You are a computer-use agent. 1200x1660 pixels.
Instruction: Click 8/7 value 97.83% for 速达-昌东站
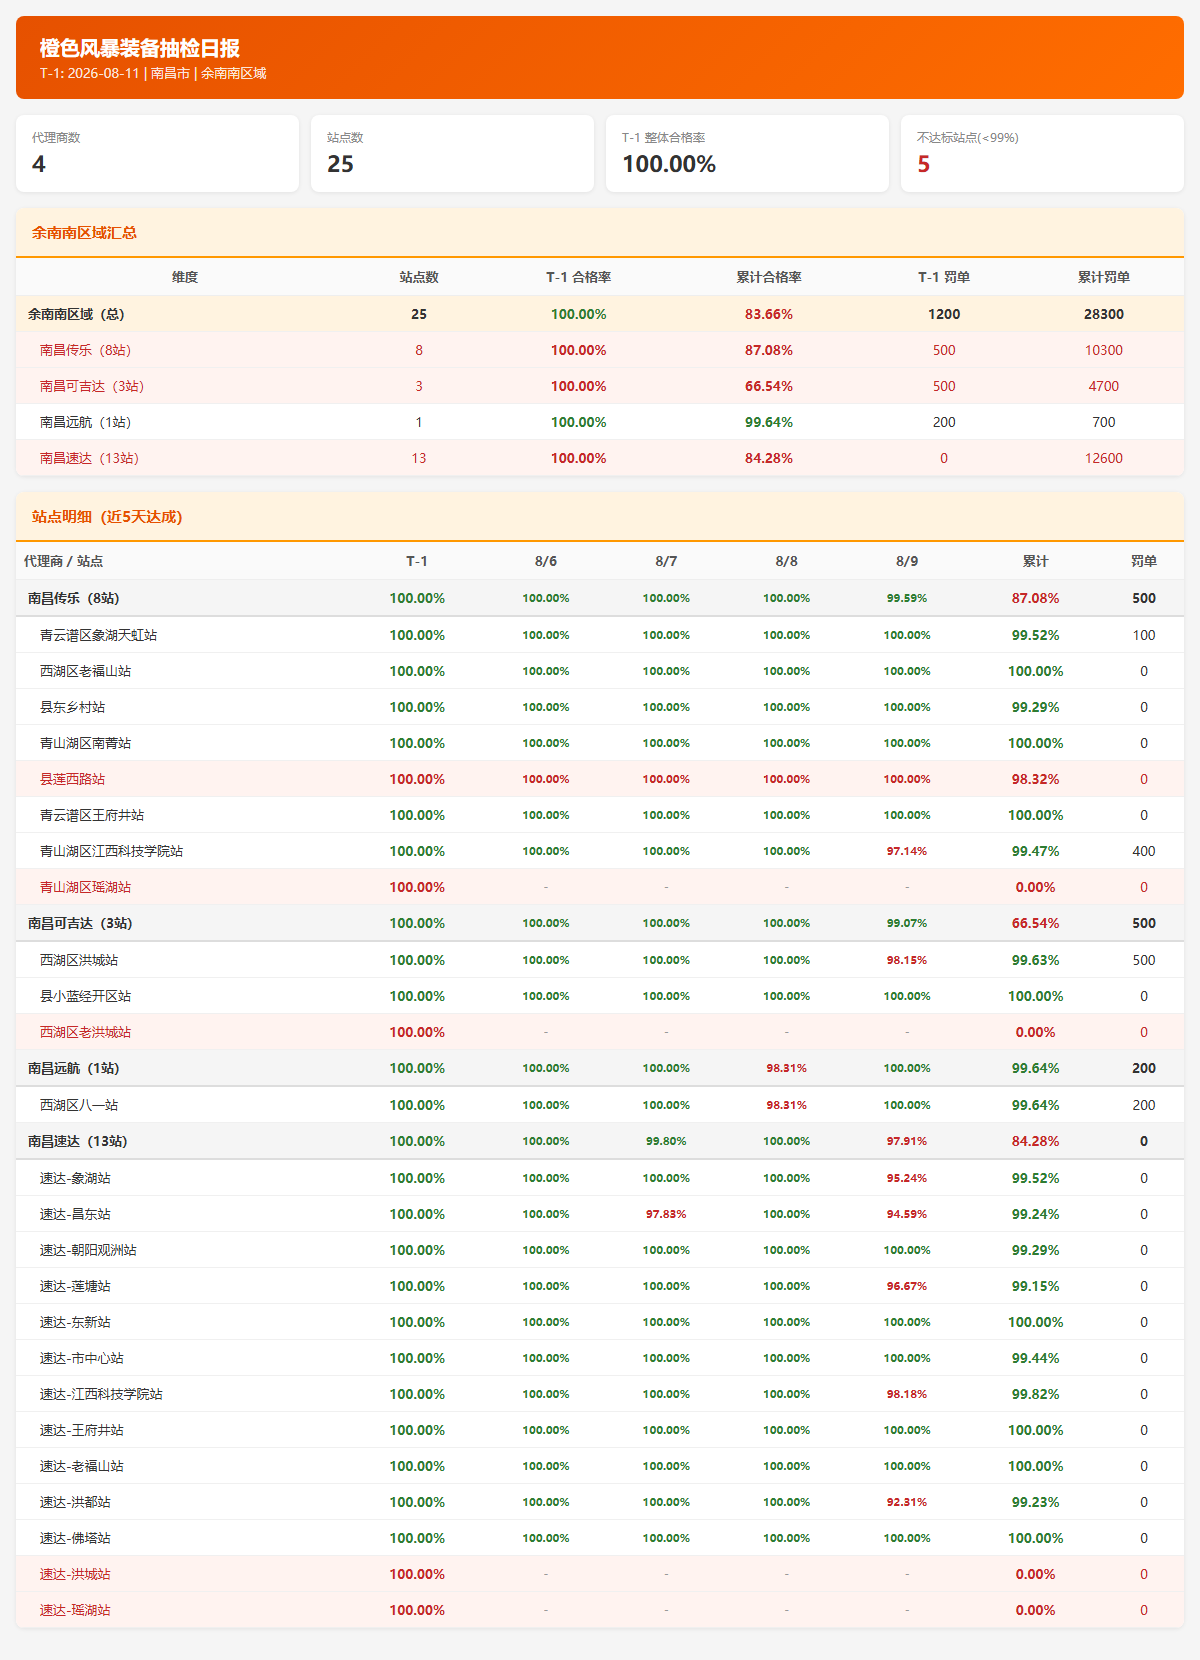(x=666, y=1214)
